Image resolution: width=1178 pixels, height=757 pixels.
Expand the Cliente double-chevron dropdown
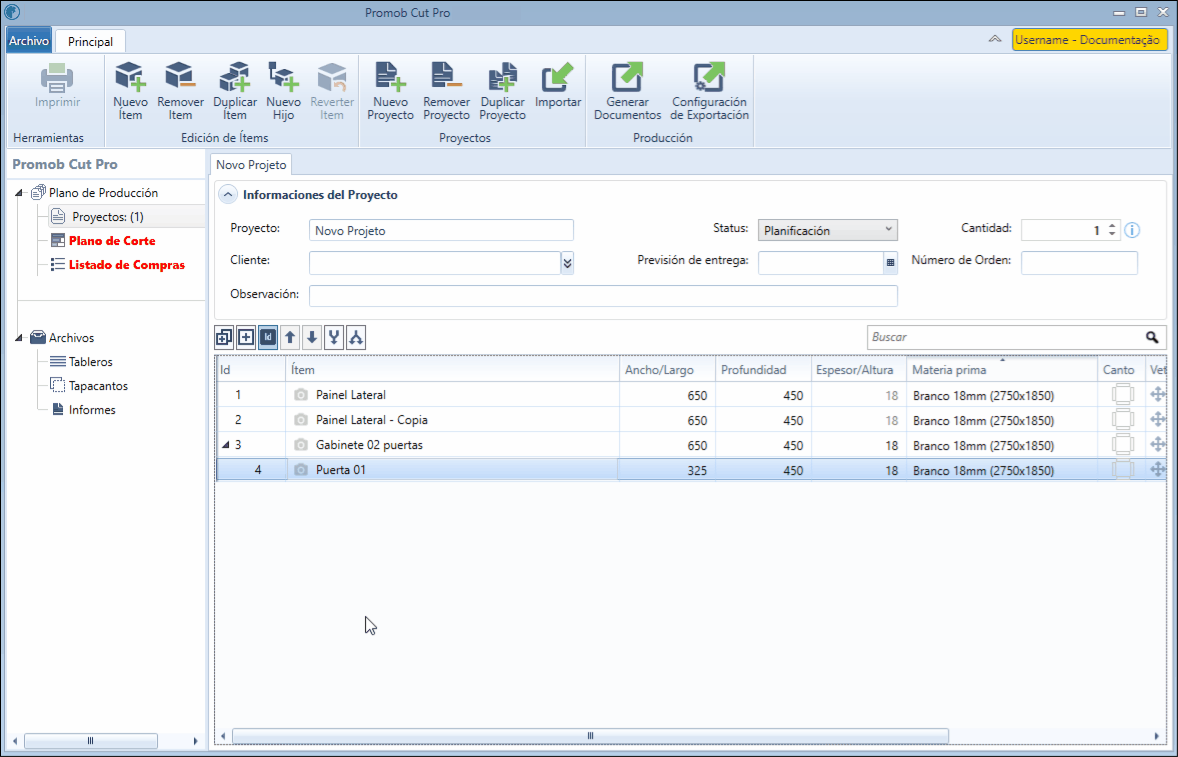click(568, 263)
